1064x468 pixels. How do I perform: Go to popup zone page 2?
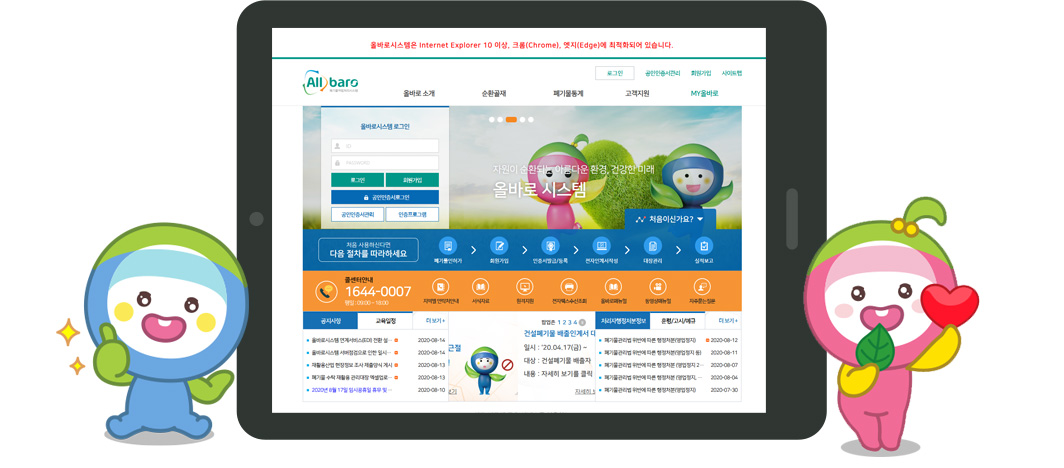click(565, 322)
